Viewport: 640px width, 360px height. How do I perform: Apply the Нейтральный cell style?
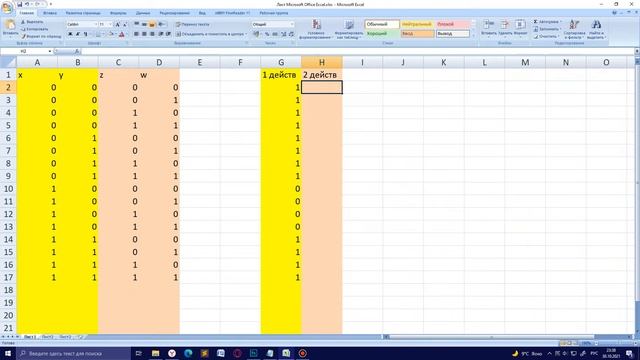417,24
